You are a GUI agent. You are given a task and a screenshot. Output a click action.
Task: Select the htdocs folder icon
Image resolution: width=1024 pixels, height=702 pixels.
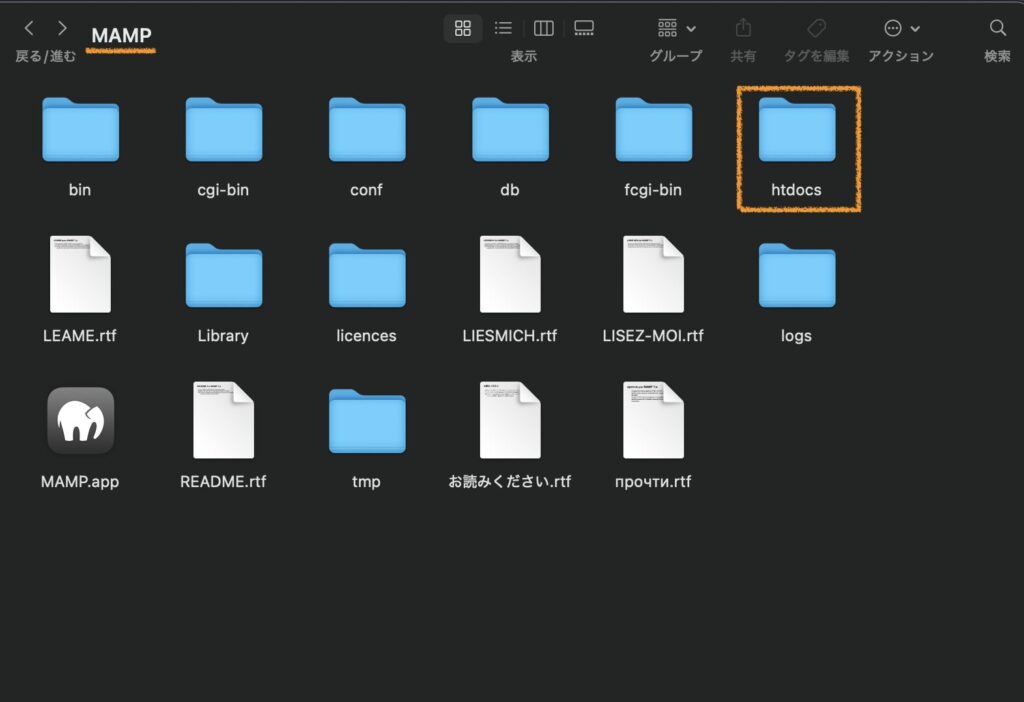797,129
